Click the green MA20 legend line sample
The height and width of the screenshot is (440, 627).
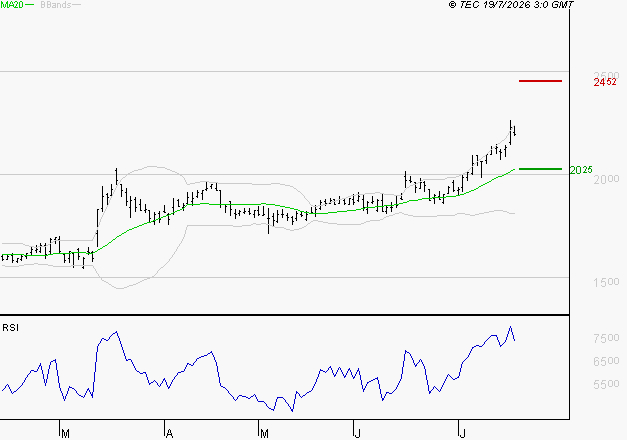[30, 5]
